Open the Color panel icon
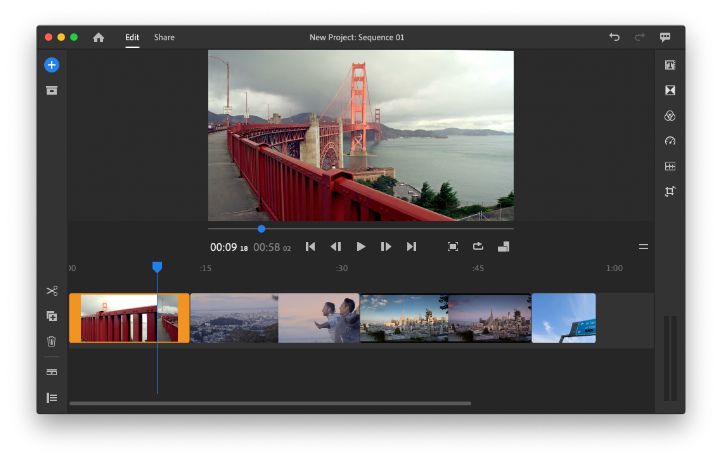The image size is (720, 461). (x=670, y=116)
